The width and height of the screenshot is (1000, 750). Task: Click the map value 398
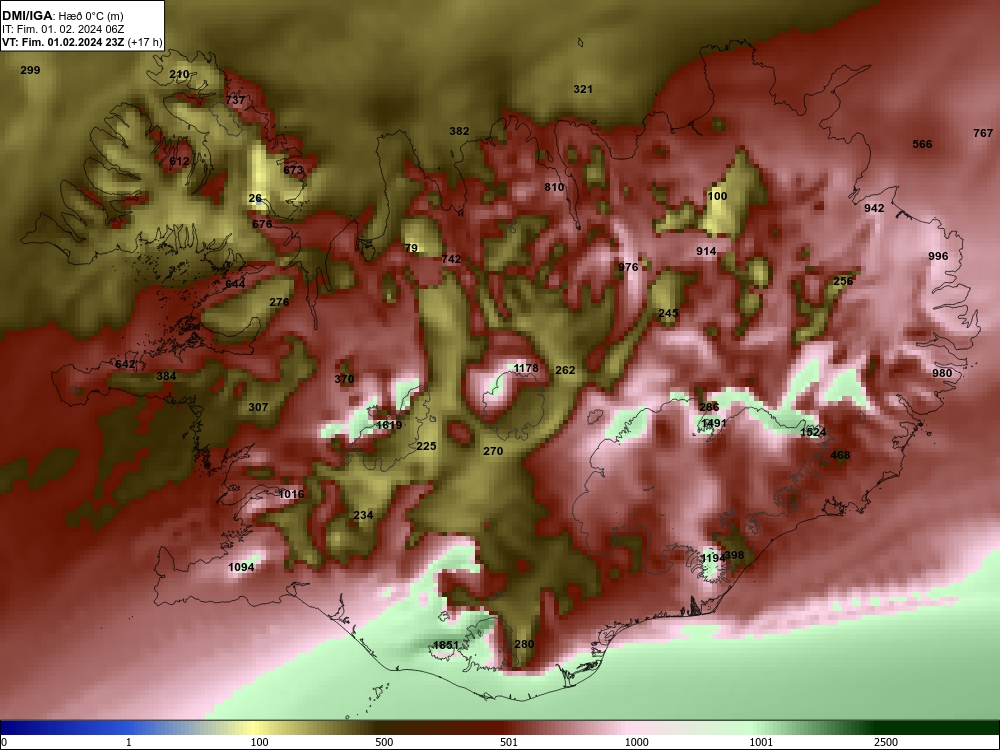pos(735,555)
